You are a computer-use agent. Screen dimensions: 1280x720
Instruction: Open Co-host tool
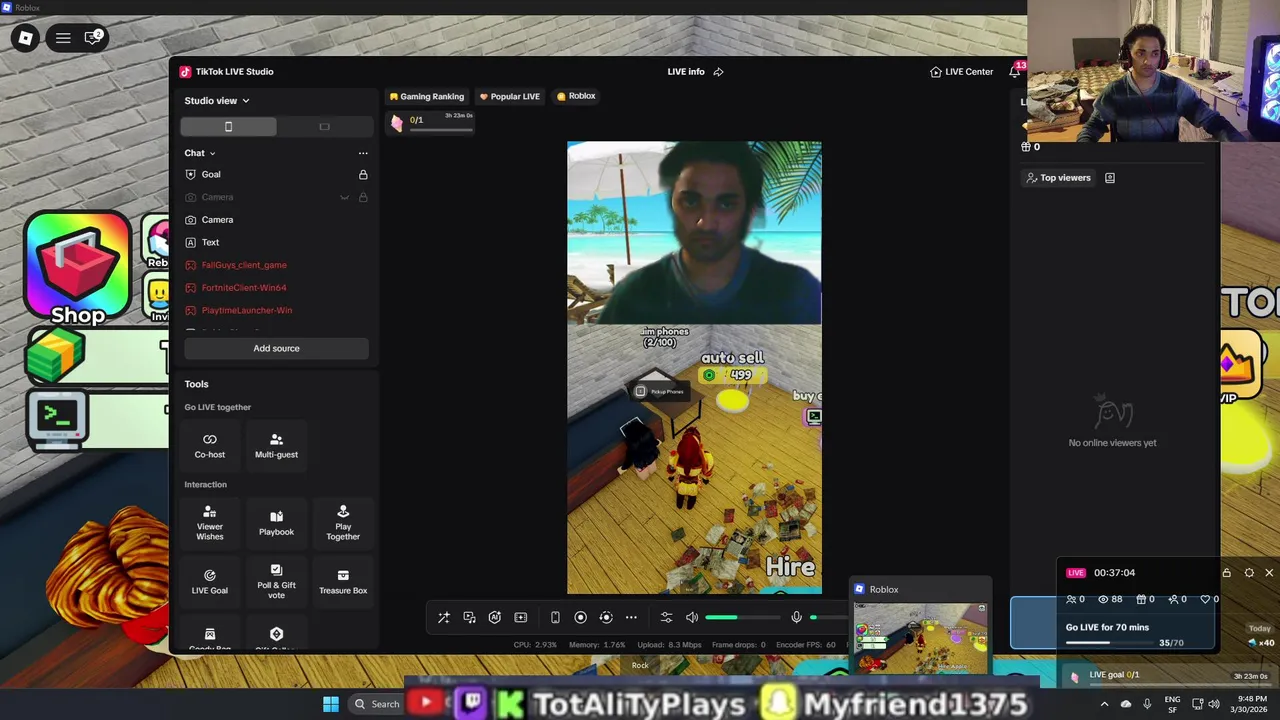pyautogui.click(x=210, y=446)
